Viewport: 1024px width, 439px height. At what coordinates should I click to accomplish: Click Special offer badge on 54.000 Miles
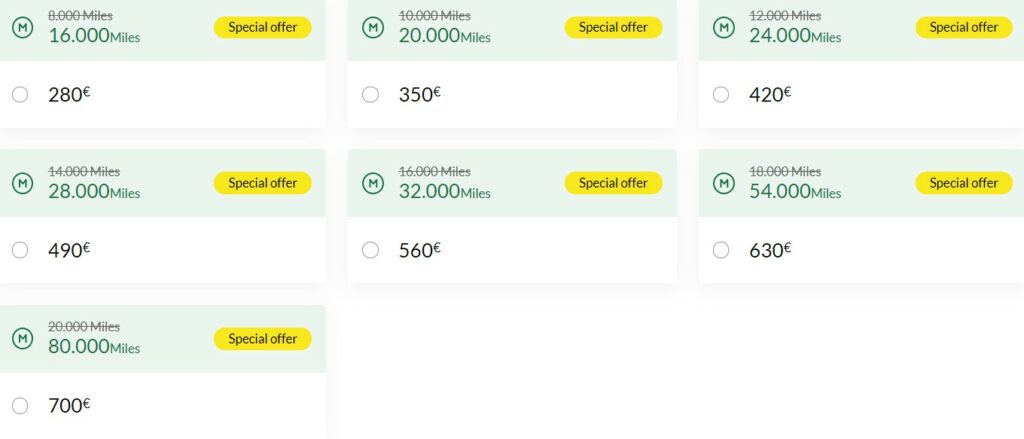click(x=964, y=183)
